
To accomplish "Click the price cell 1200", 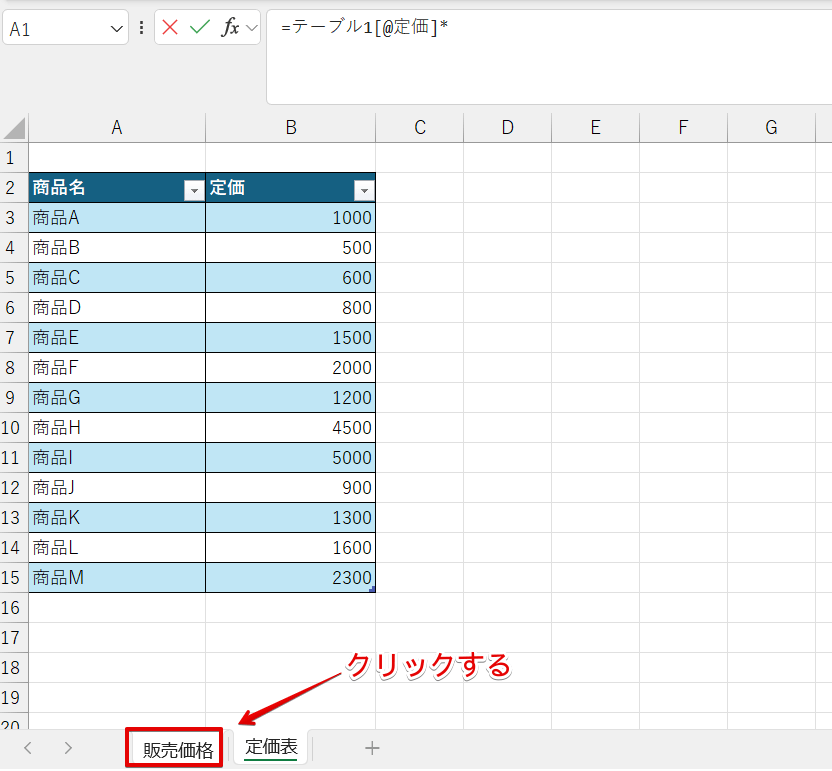I will point(291,398).
